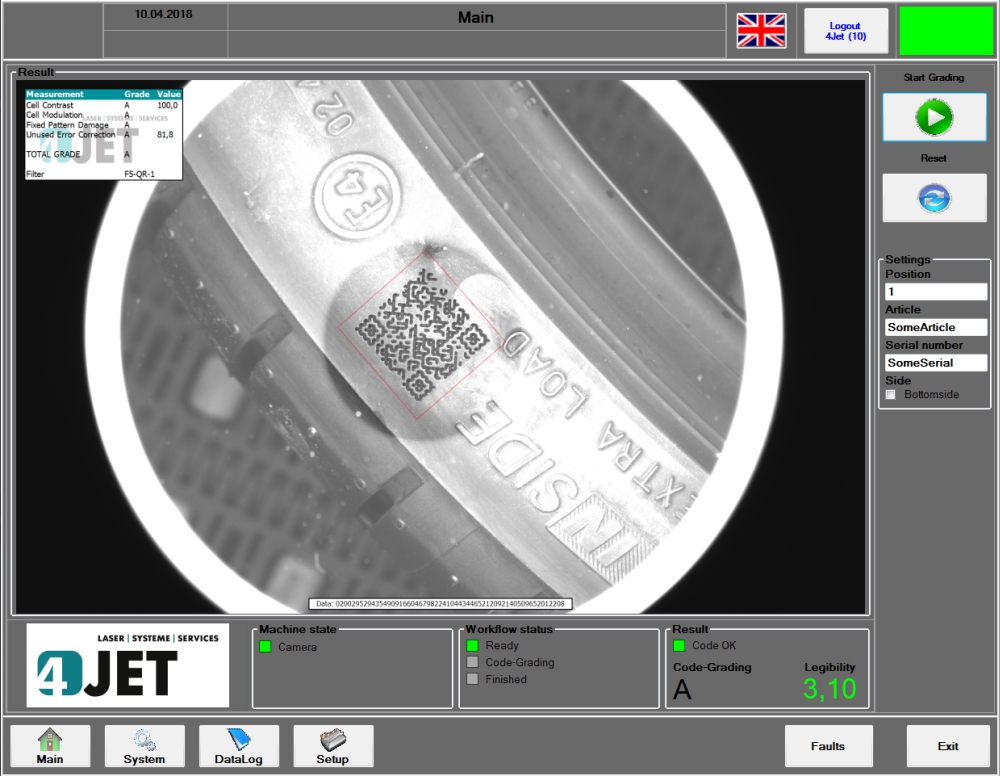Viewport: 1000px width, 776px height.
Task: Enable the Bottomside checkbox
Action: click(x=891, y=395)
